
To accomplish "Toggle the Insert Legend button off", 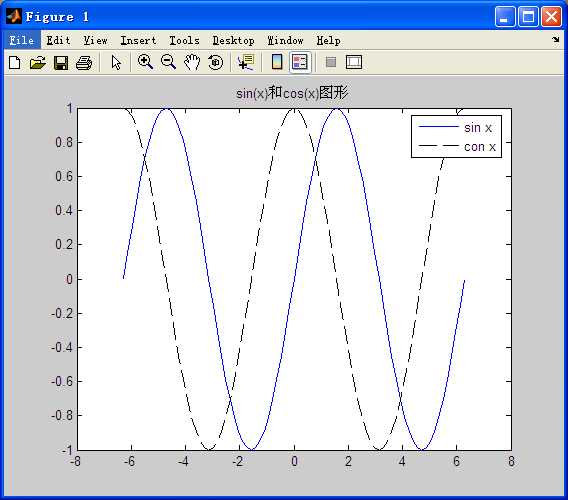I will point(300,62).
